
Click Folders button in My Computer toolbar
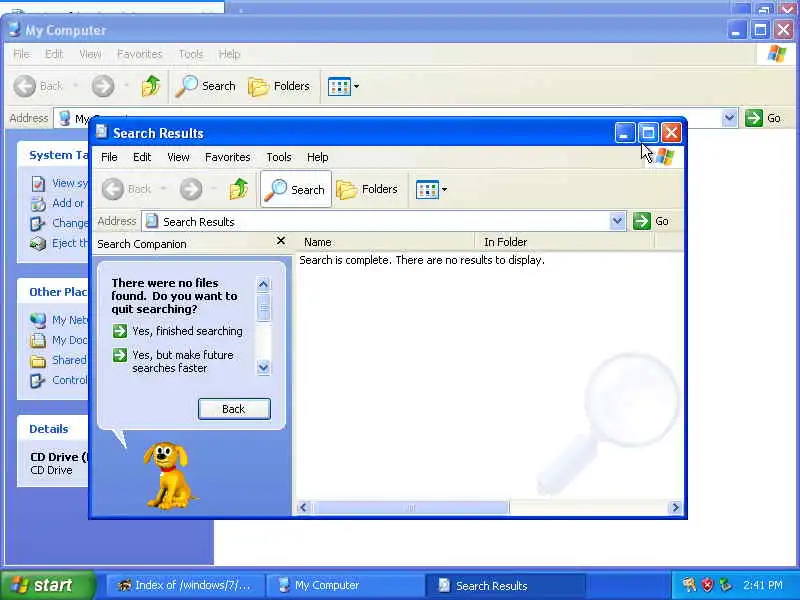tap(279, 86)
